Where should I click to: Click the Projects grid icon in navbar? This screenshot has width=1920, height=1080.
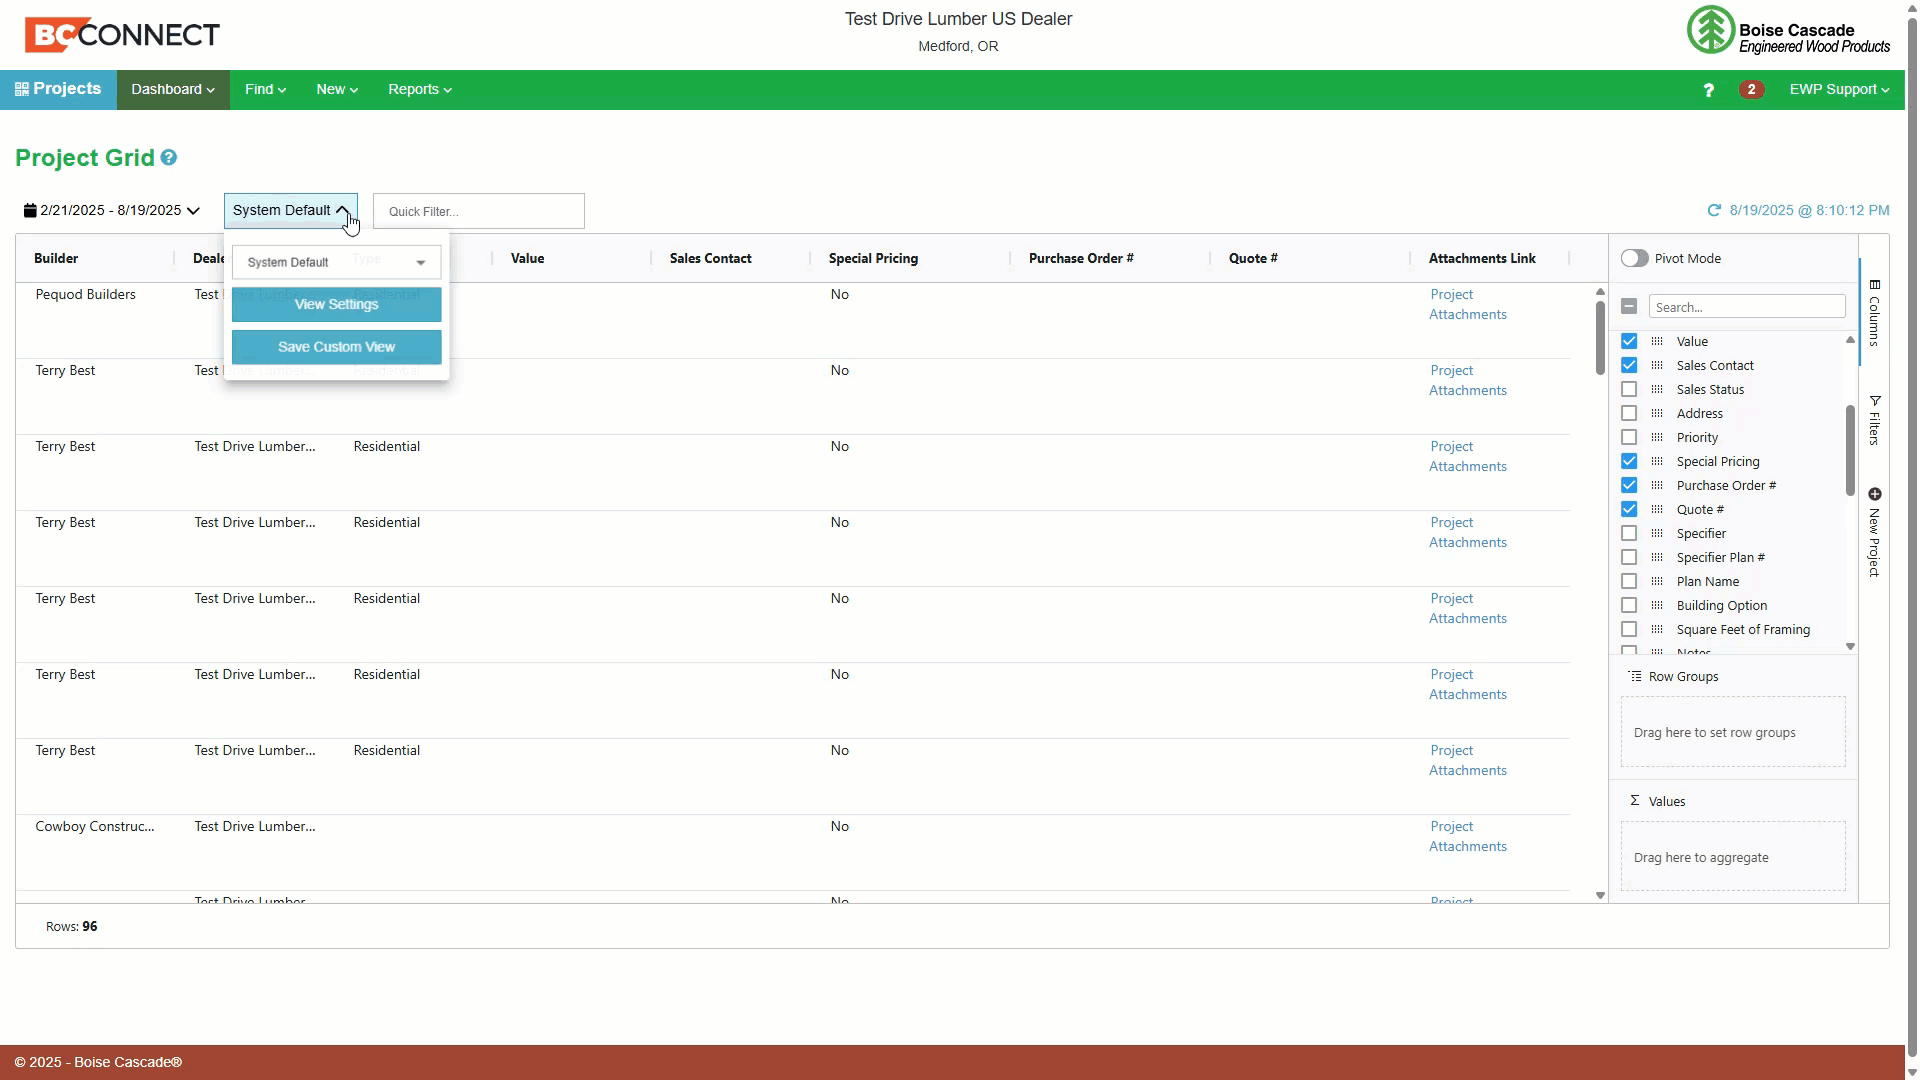(21, 89)
